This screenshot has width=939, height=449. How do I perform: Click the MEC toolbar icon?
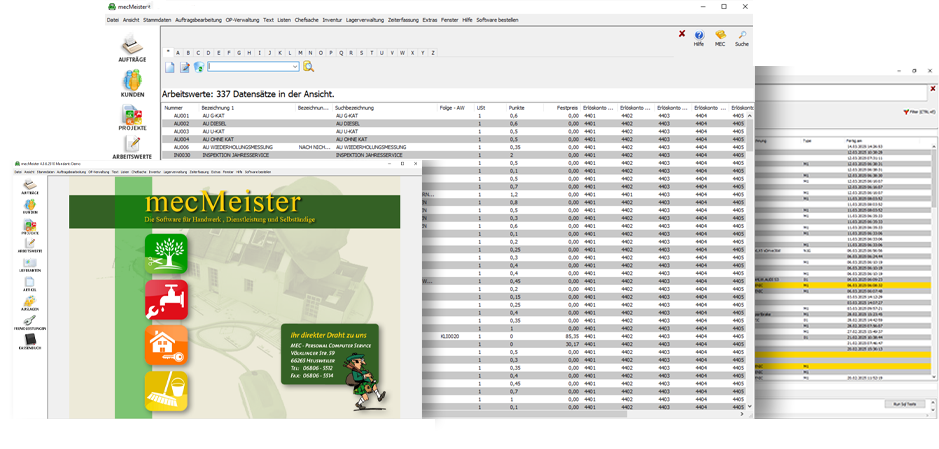pyautogui.click(x=720, y=38)
